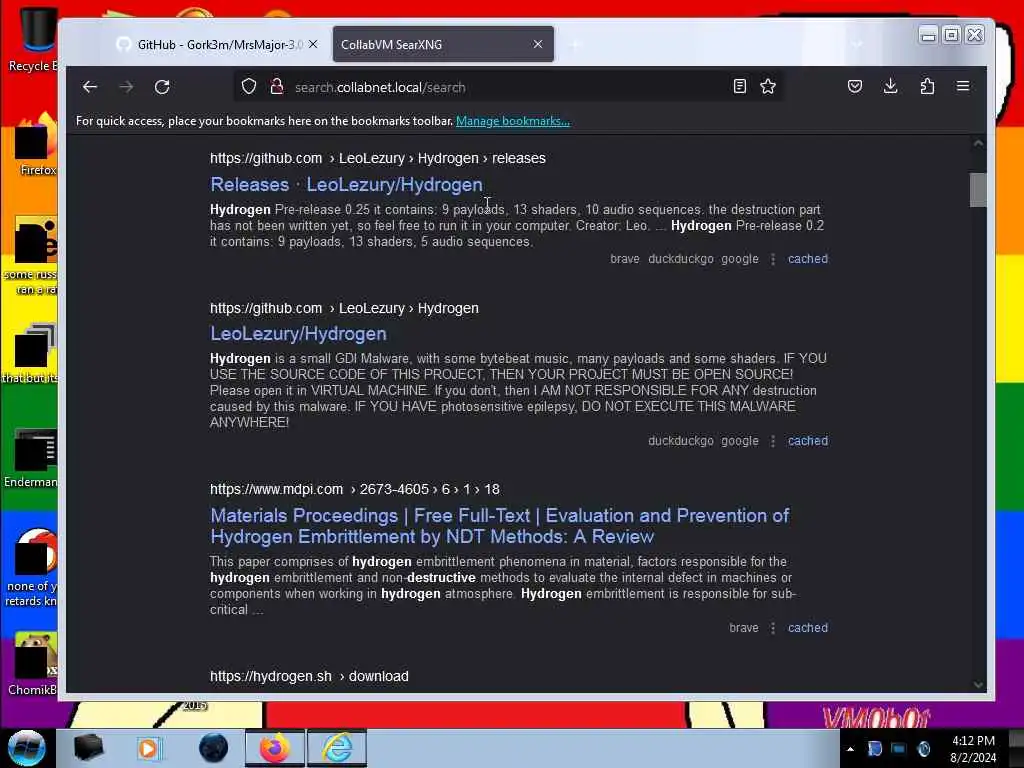Open the LeoLezury/Hydrogen repository result
The width and height of the screenshot is (1024, 768).
pyautogui.click(x=298, y=334)
